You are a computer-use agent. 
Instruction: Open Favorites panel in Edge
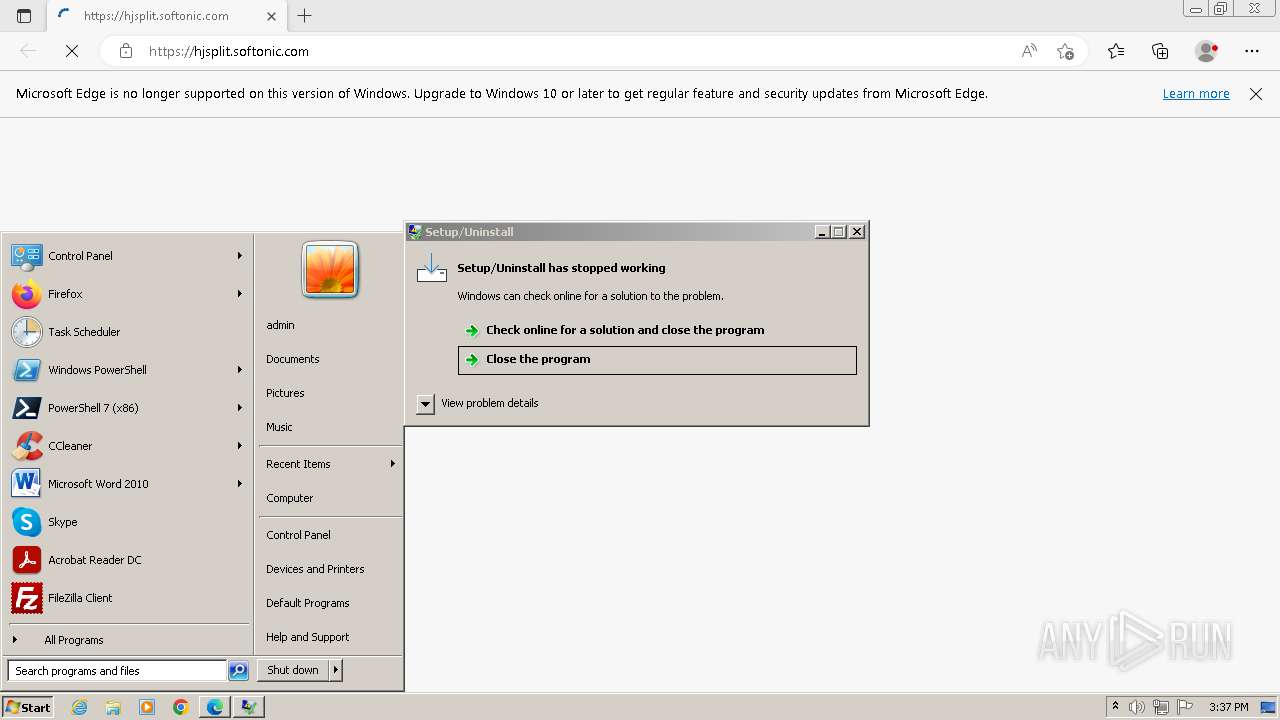1116,51
